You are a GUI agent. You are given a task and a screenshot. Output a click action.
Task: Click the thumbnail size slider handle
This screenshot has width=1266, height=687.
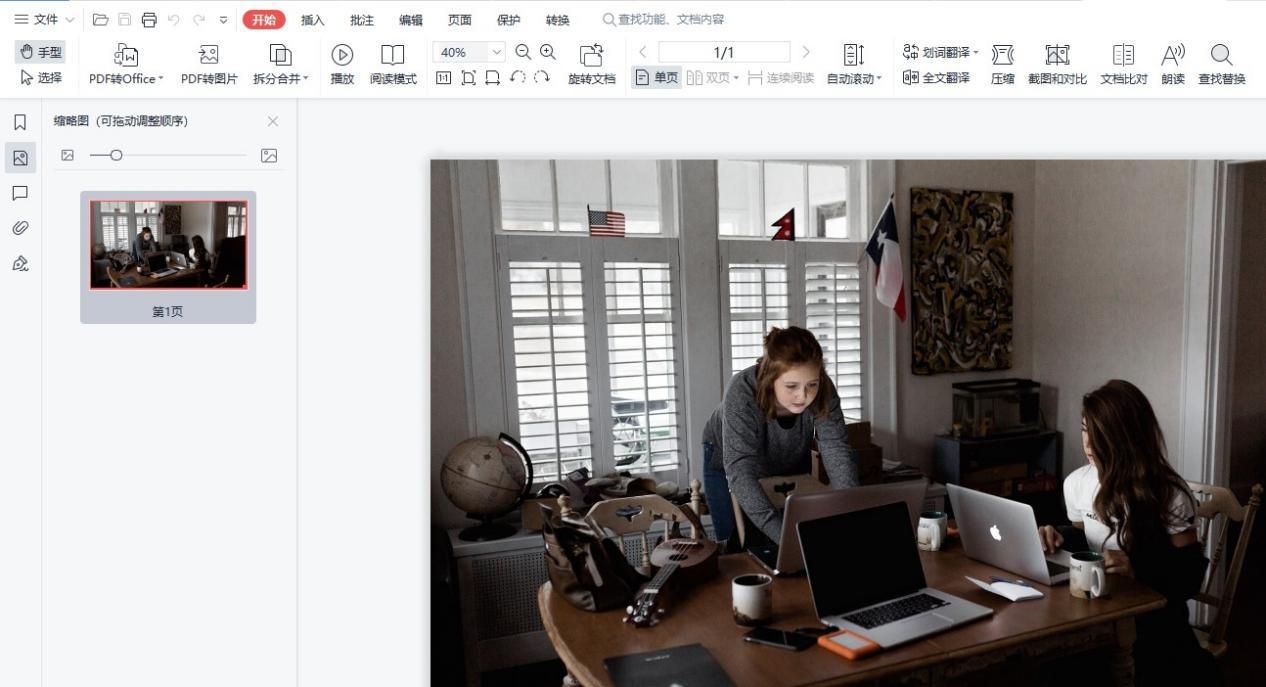(116, 155)
